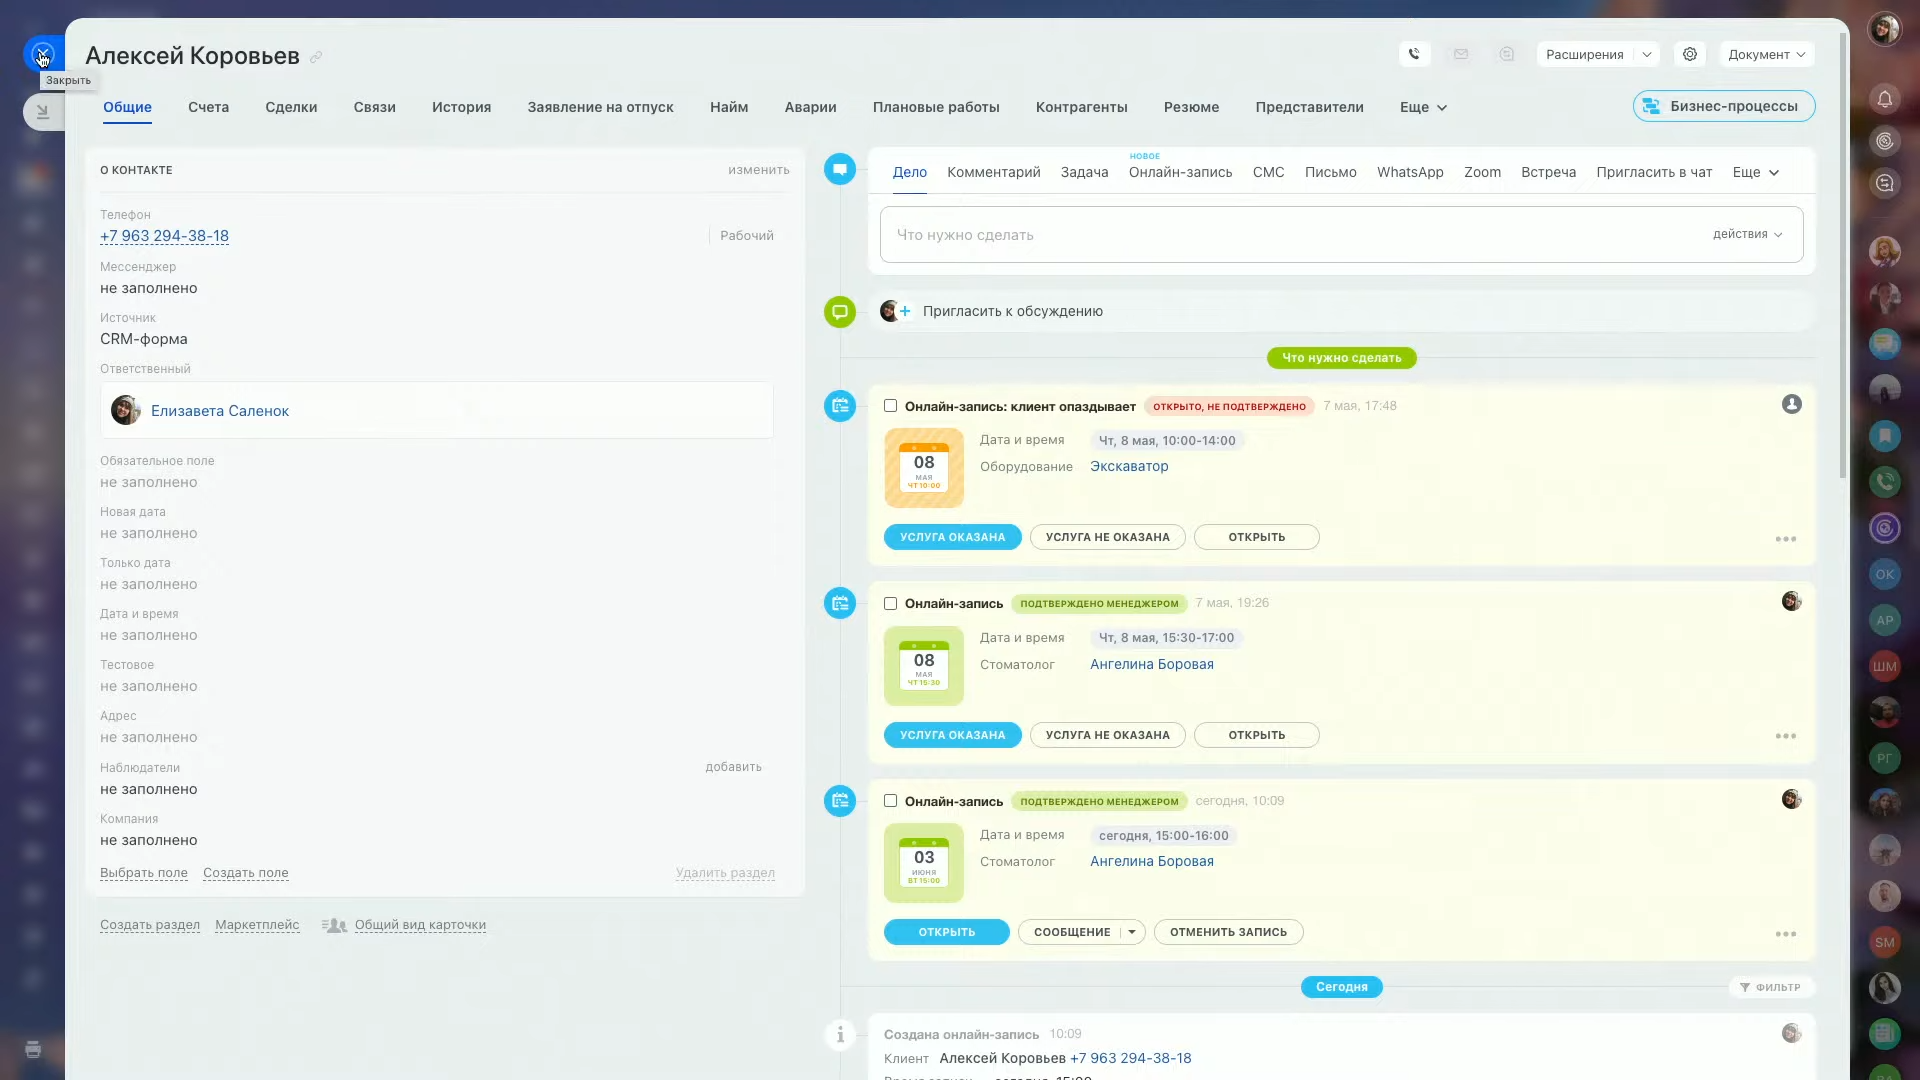Mark today's 15:00-16:00 online booking checkbox
Viewport: 1920px width, 1080px height.
point(890,801)
